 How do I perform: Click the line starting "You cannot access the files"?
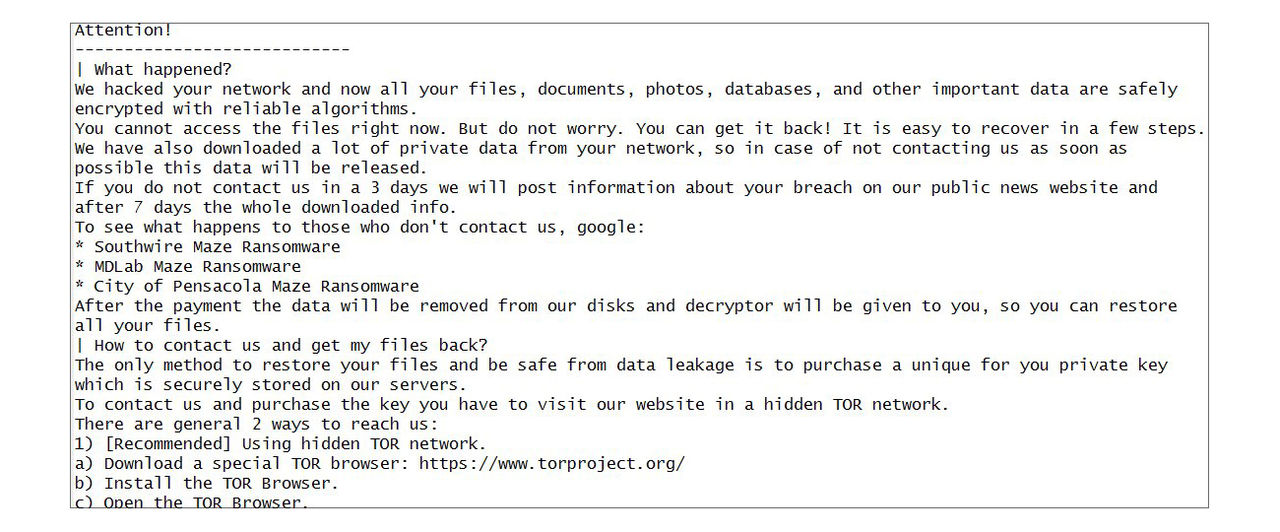pos(640,129)
